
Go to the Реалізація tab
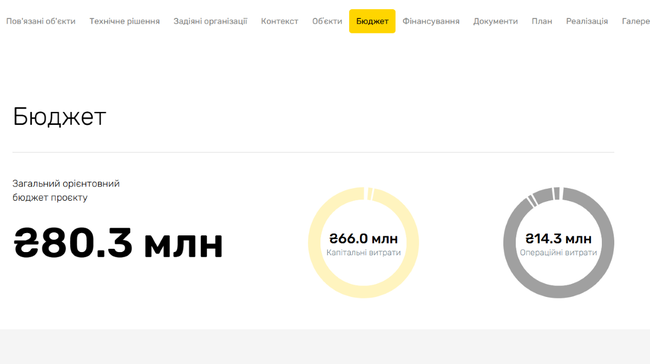[587, 21]
